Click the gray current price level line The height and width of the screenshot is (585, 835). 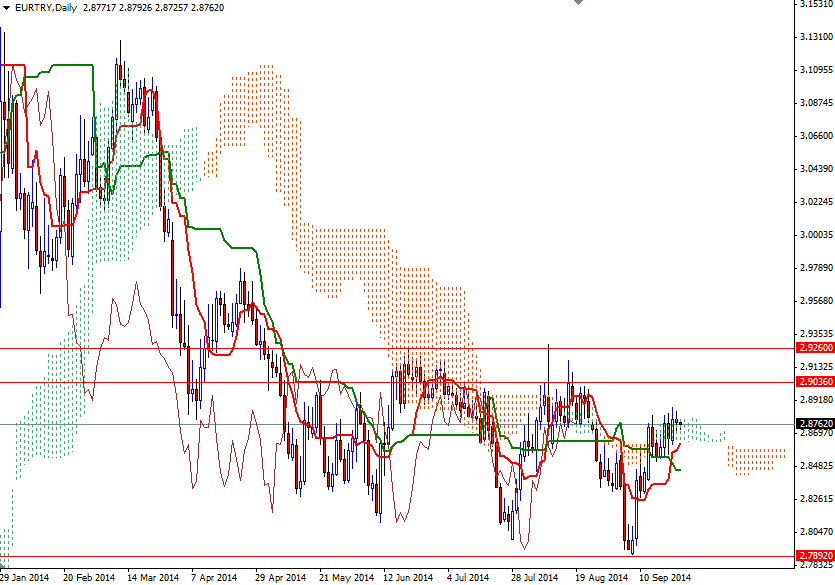200,423
